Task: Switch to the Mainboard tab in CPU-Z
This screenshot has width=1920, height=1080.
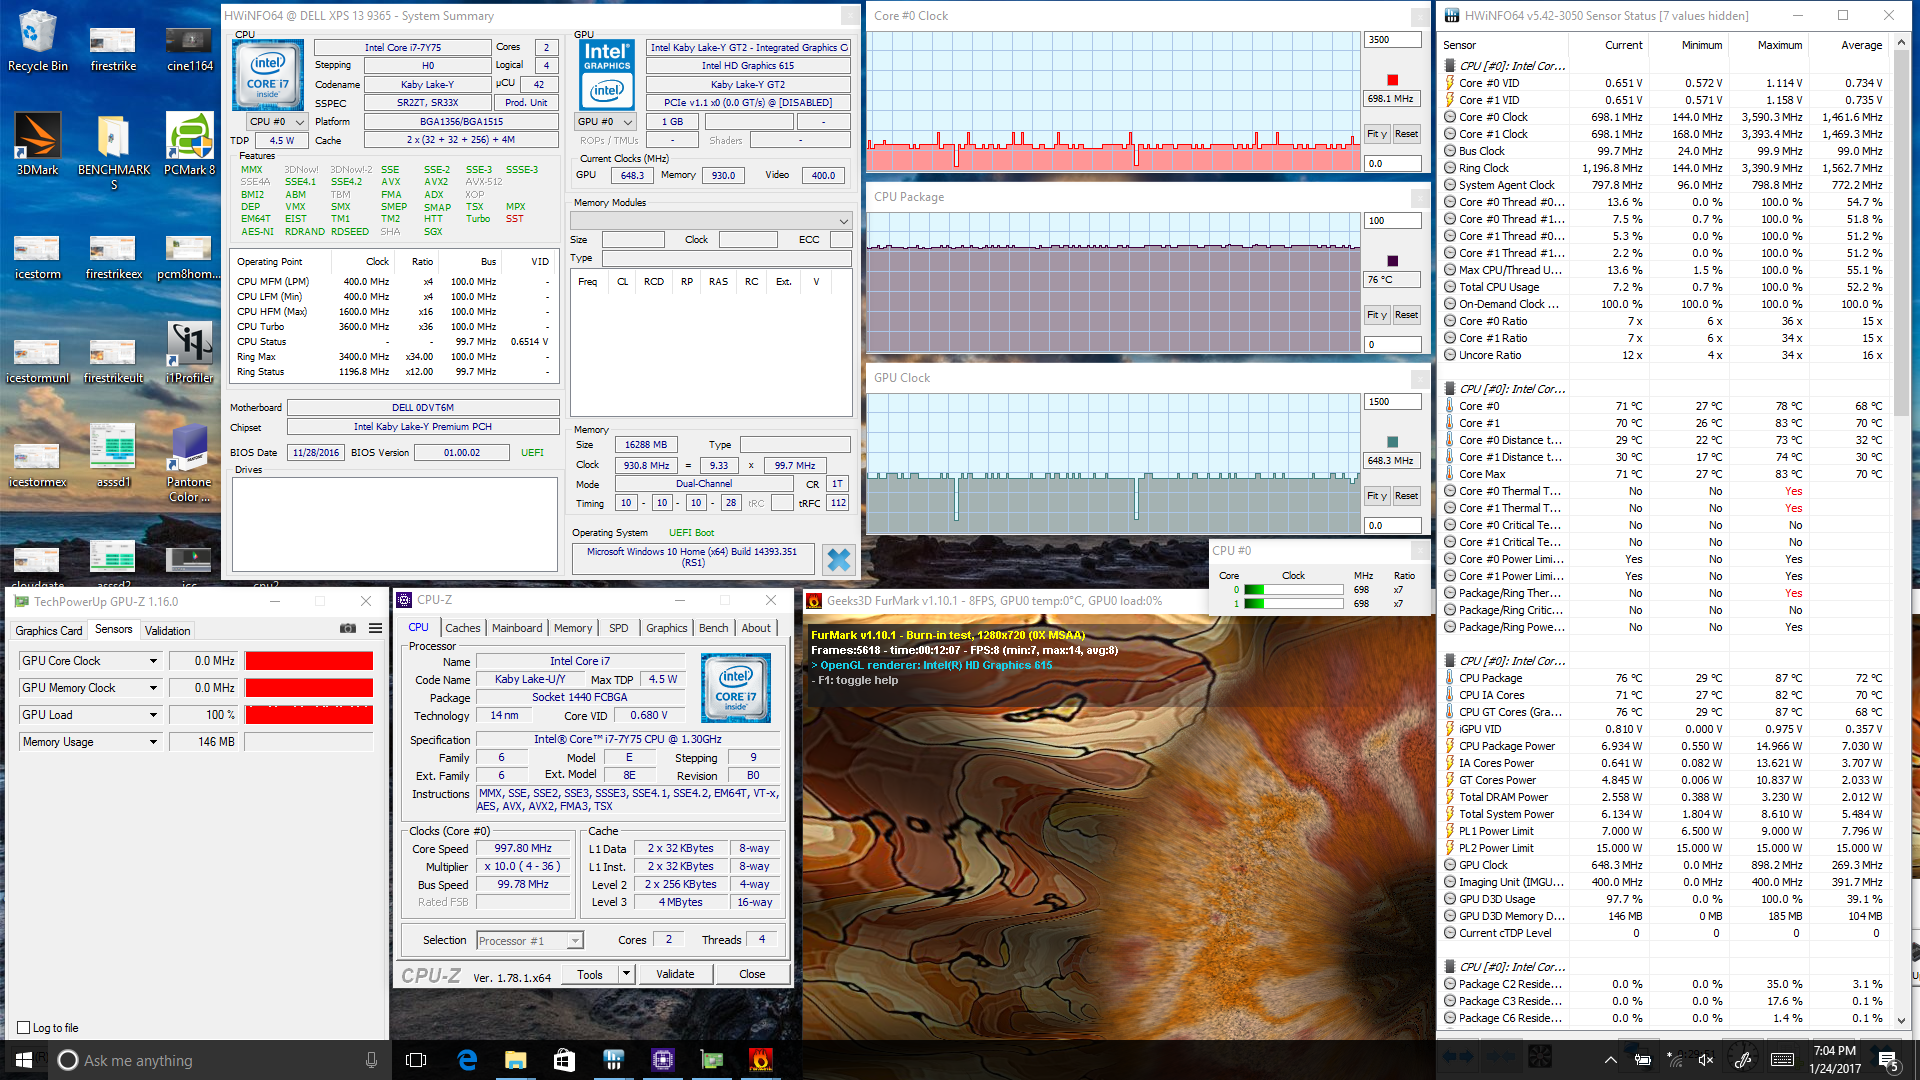Action: tap(517, 628)
